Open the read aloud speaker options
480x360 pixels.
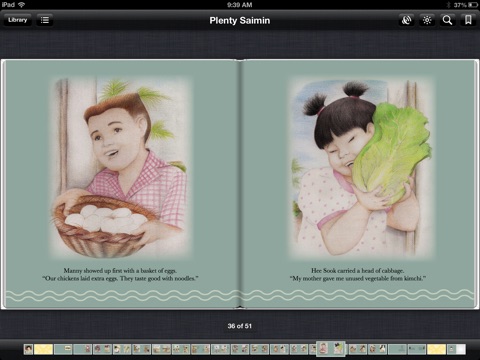pyautogui.click(x=406, y=20)
